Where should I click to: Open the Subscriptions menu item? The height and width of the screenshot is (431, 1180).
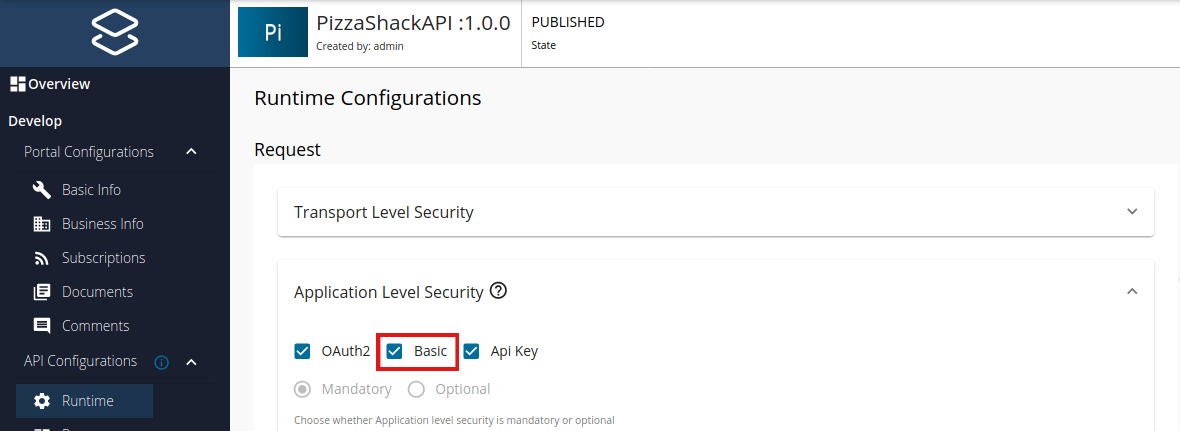(x=103, y=258)
